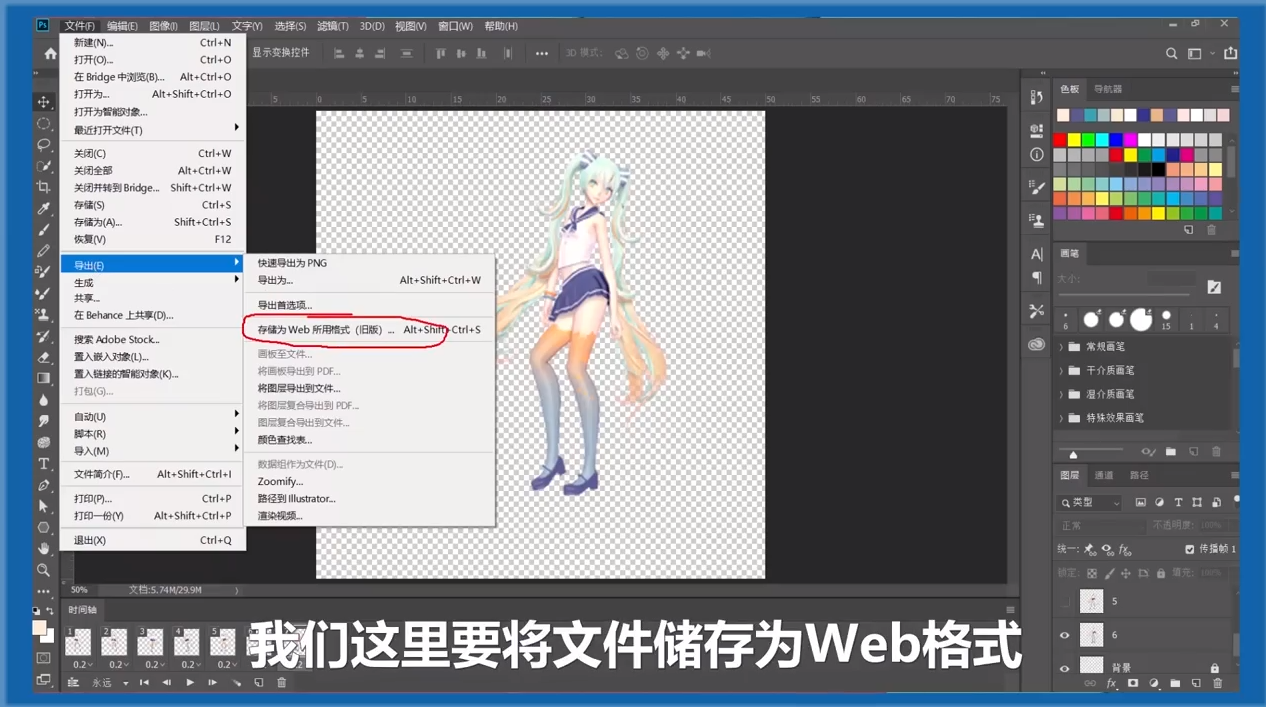Create new swatch in the Swatches panel
1266x707 pixels.
tap(1189, 230)
